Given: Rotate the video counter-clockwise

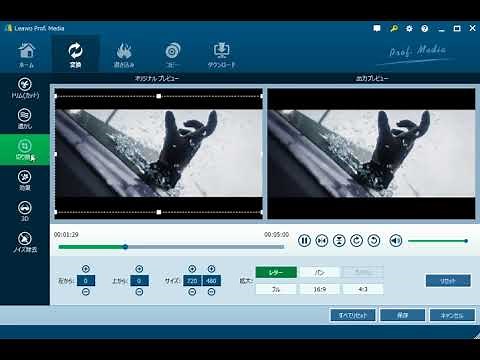Looking at the screenshot, I should 374,240.
